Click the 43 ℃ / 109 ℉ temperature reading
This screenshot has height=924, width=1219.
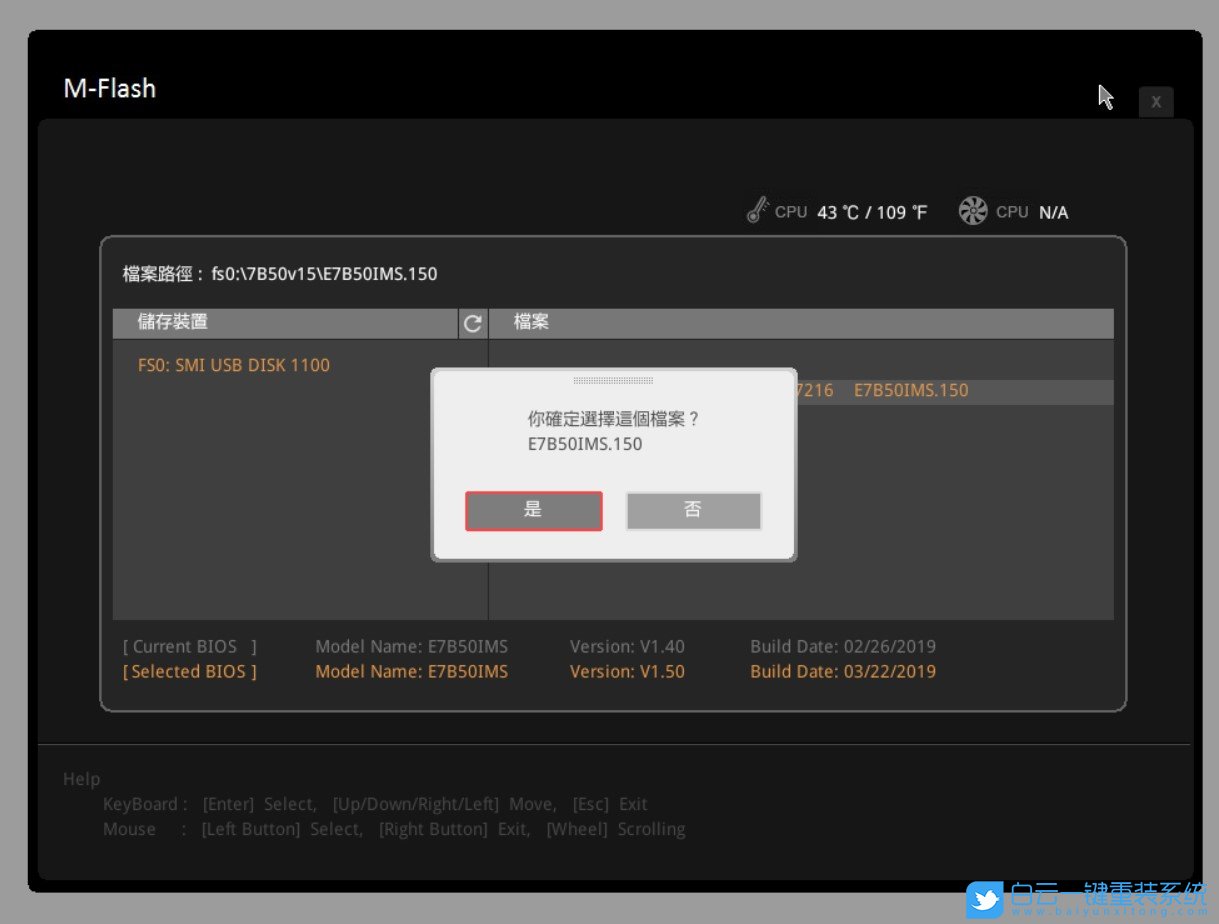(871, 212)
